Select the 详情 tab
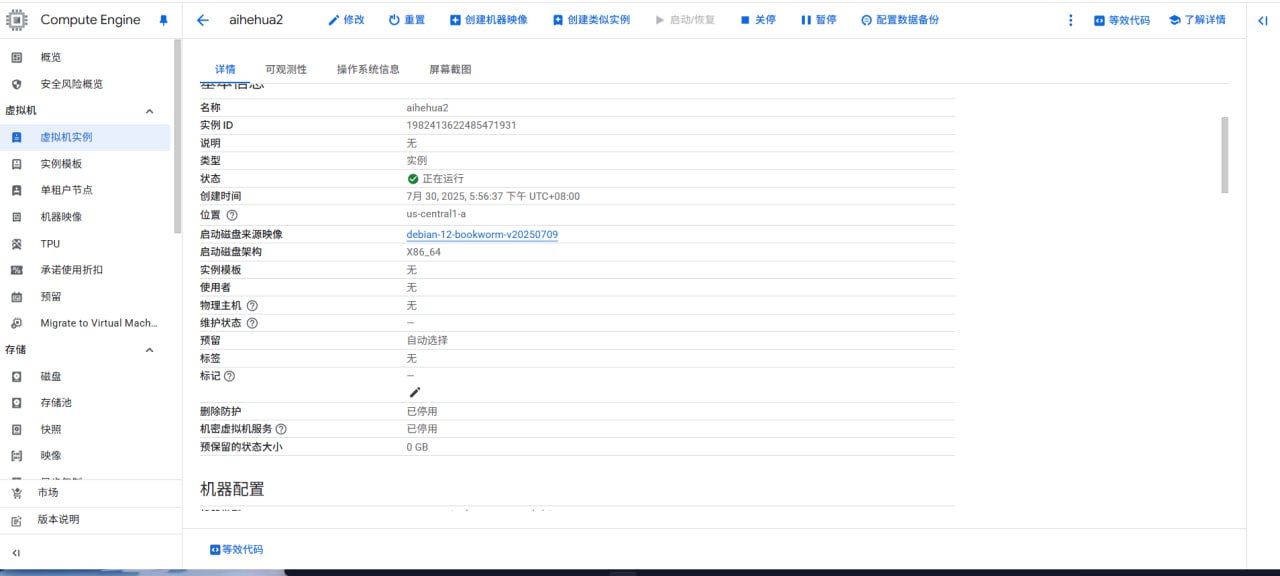This screenshot has width=1280, height=576. 225,69
